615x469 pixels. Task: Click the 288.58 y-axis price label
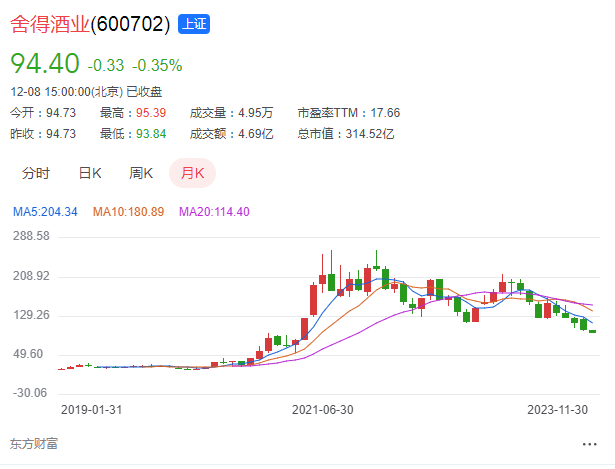point(31,236)
